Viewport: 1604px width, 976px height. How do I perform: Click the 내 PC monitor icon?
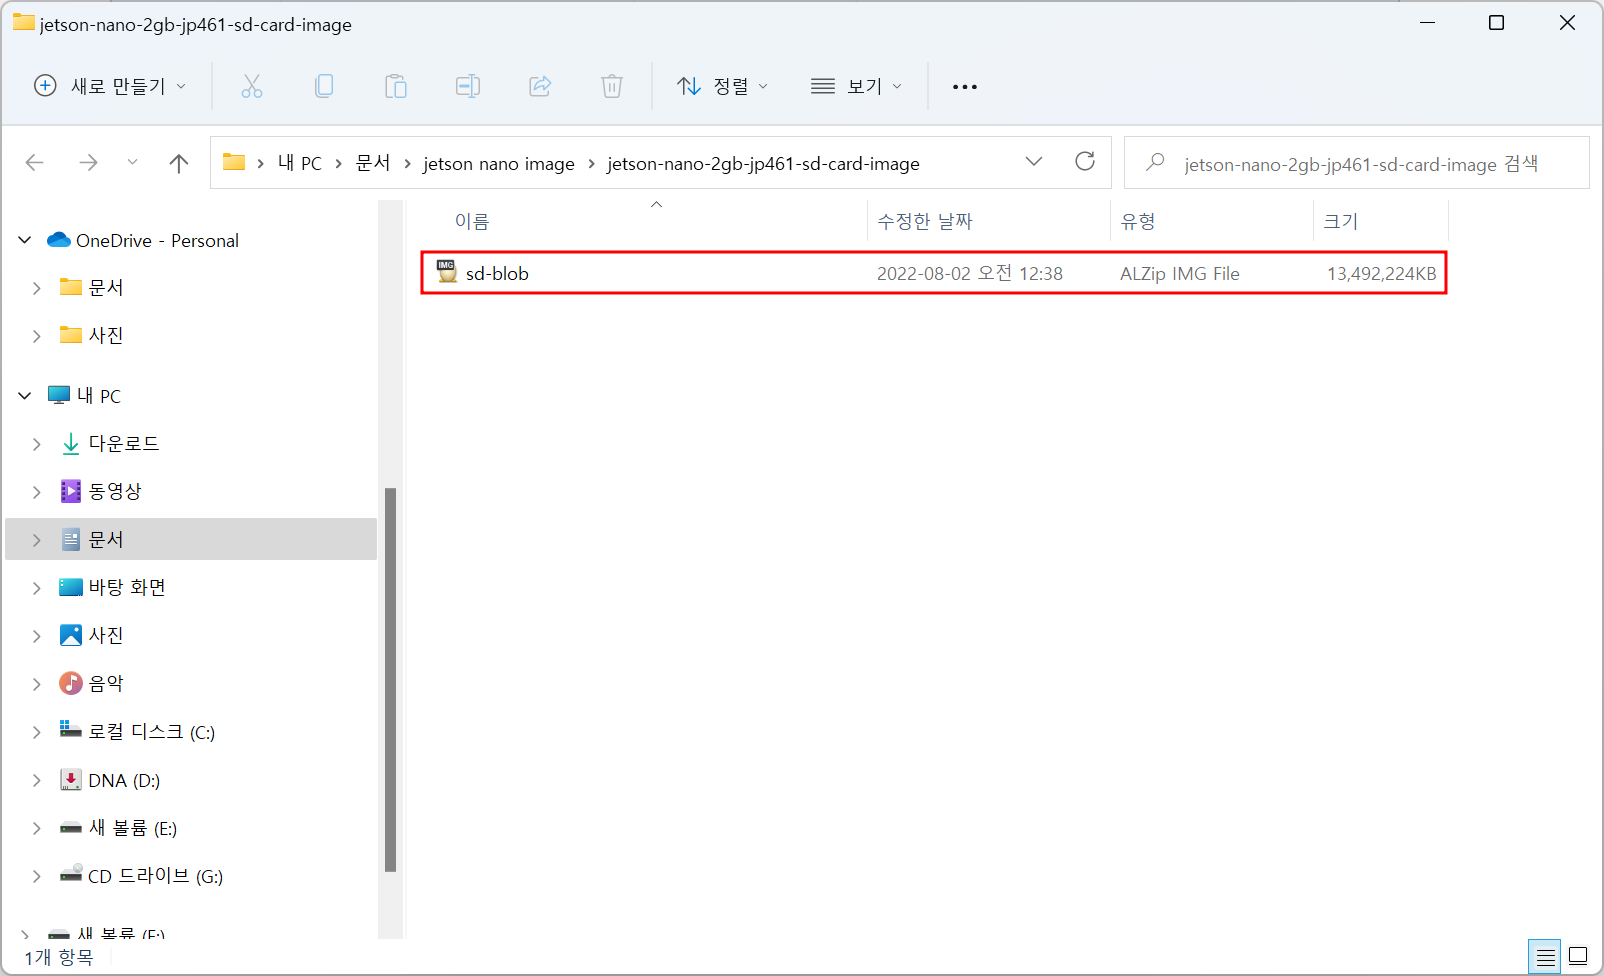[x=59, y=395]
